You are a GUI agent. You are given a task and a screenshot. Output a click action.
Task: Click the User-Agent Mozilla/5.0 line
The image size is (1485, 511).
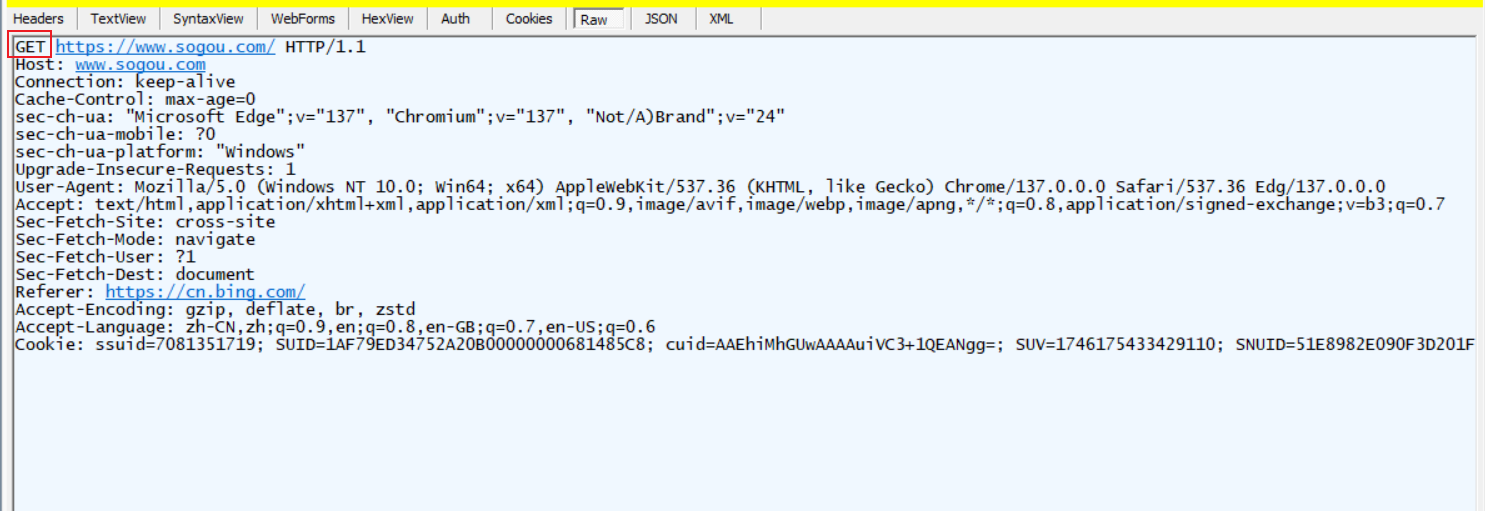click(700, 187)
